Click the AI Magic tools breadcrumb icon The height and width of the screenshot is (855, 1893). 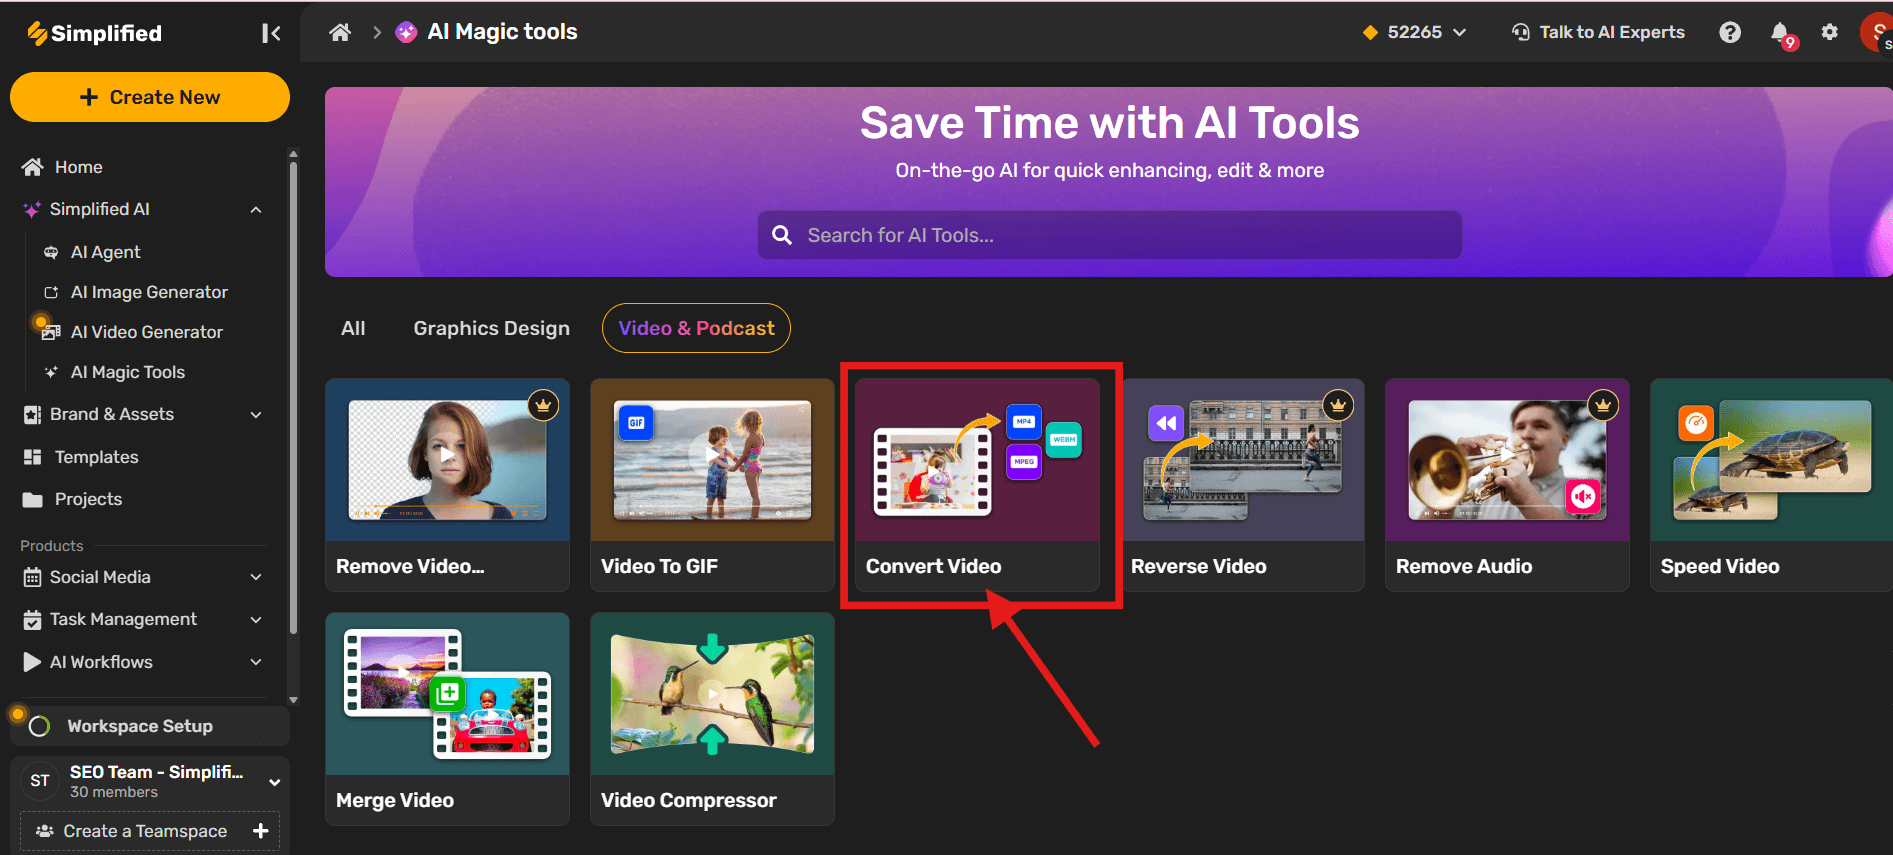click(x=406, y=32)
